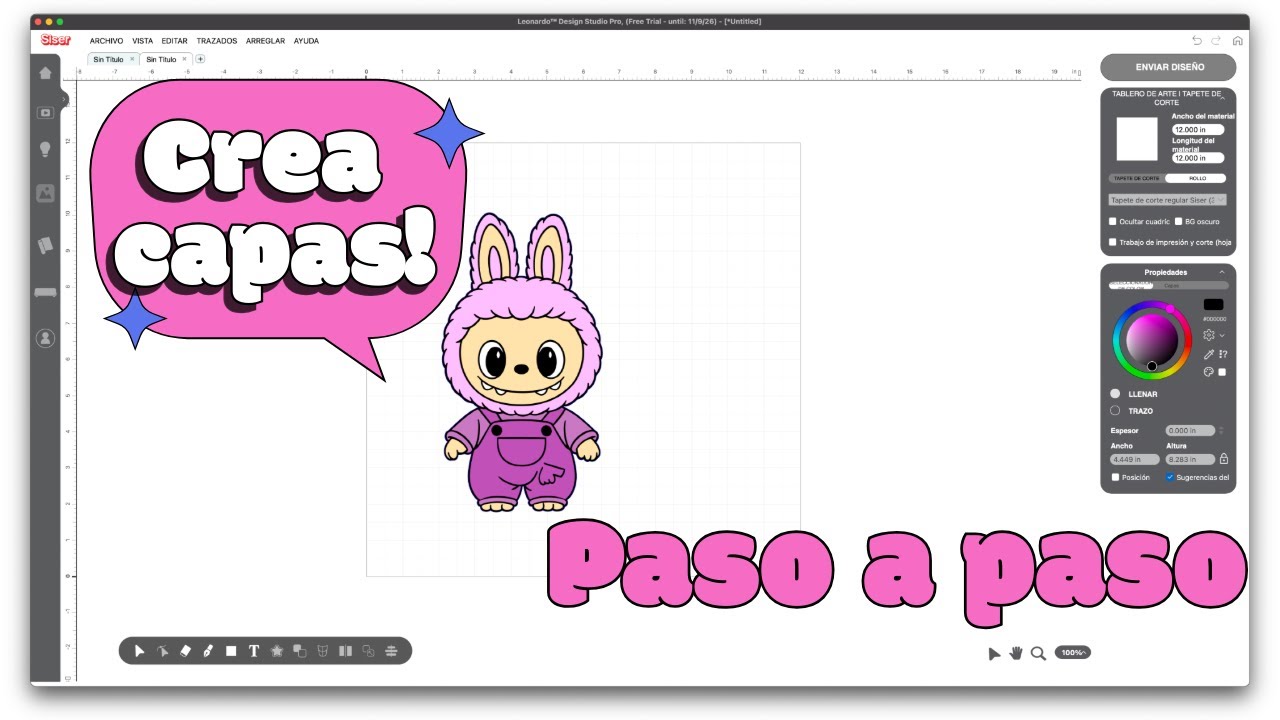This screenshot has height=720, width=1280.
Task: Adjust the Espesor stepper arrows
Action: [1221, 430]
